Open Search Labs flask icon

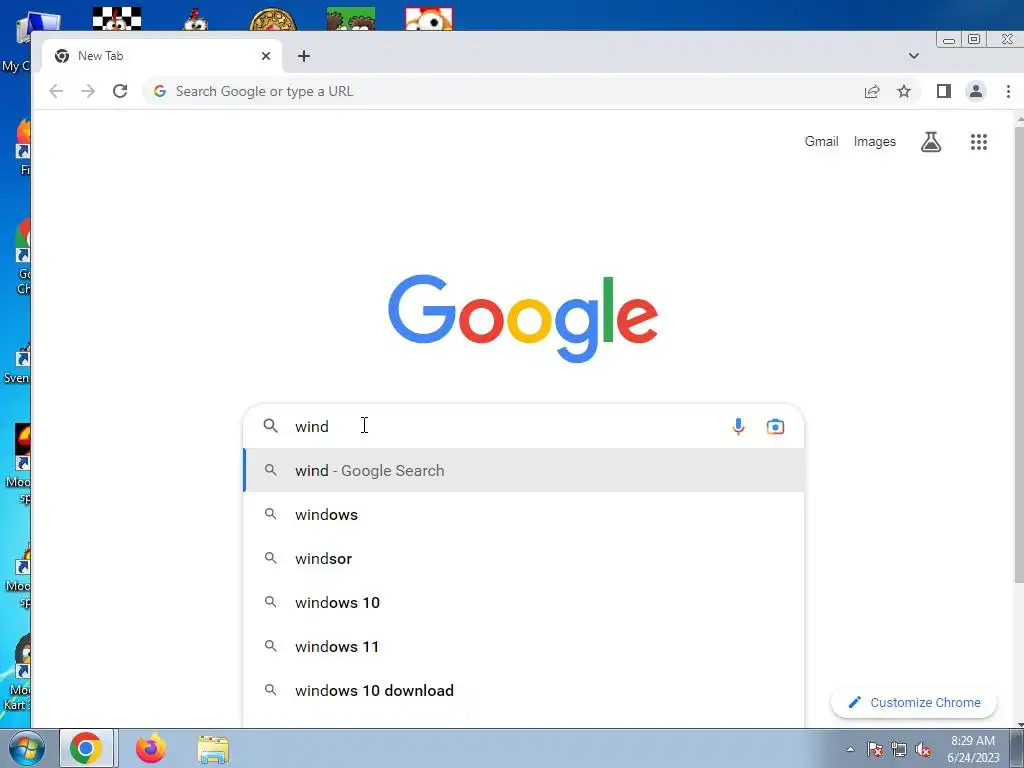(x=931, y=142)
